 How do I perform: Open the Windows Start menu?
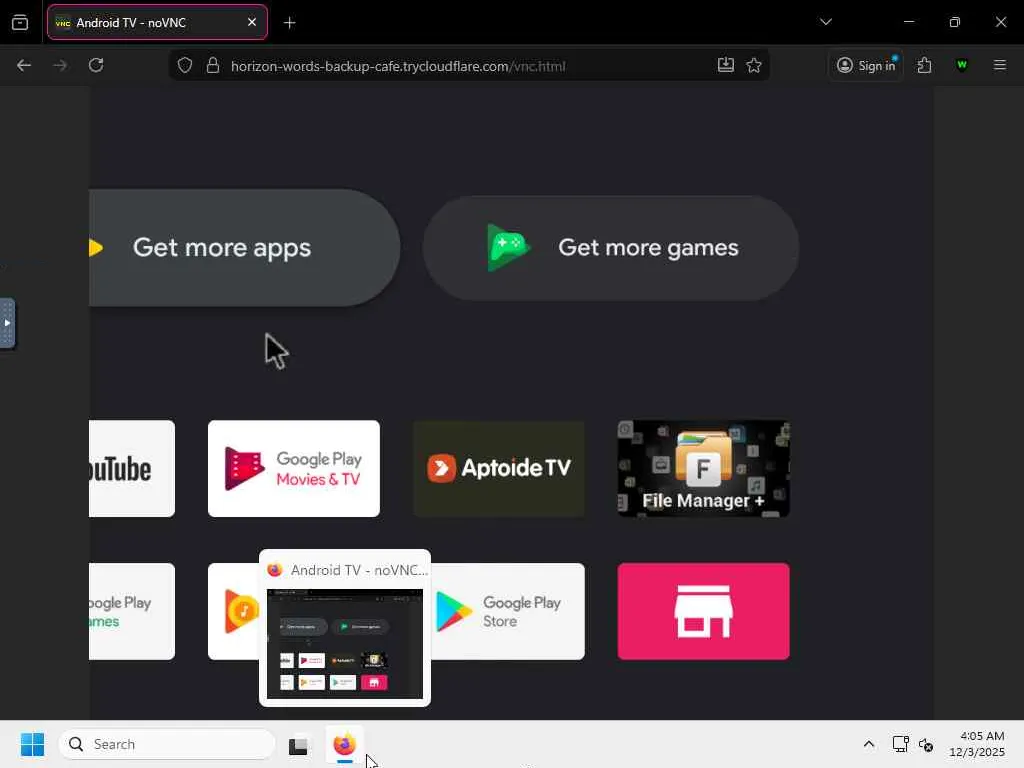click(x=32, y=744)
